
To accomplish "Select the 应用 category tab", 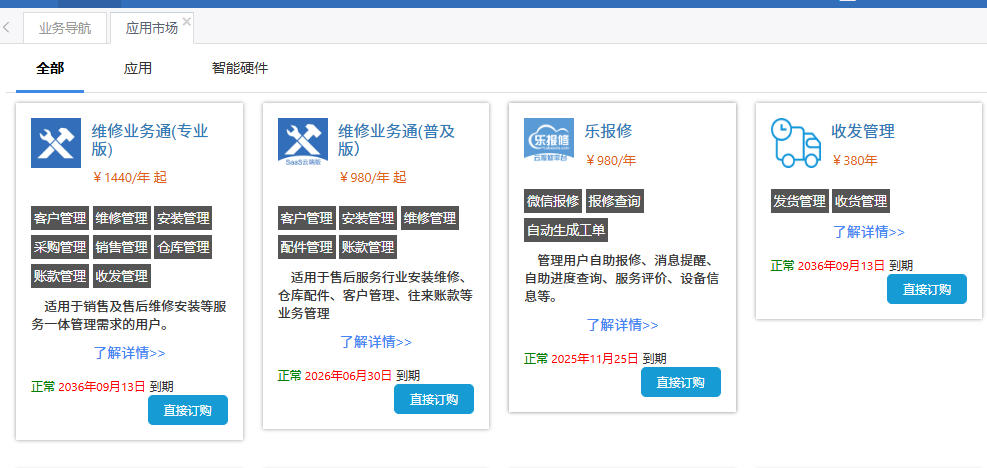I will coord(138,69).
